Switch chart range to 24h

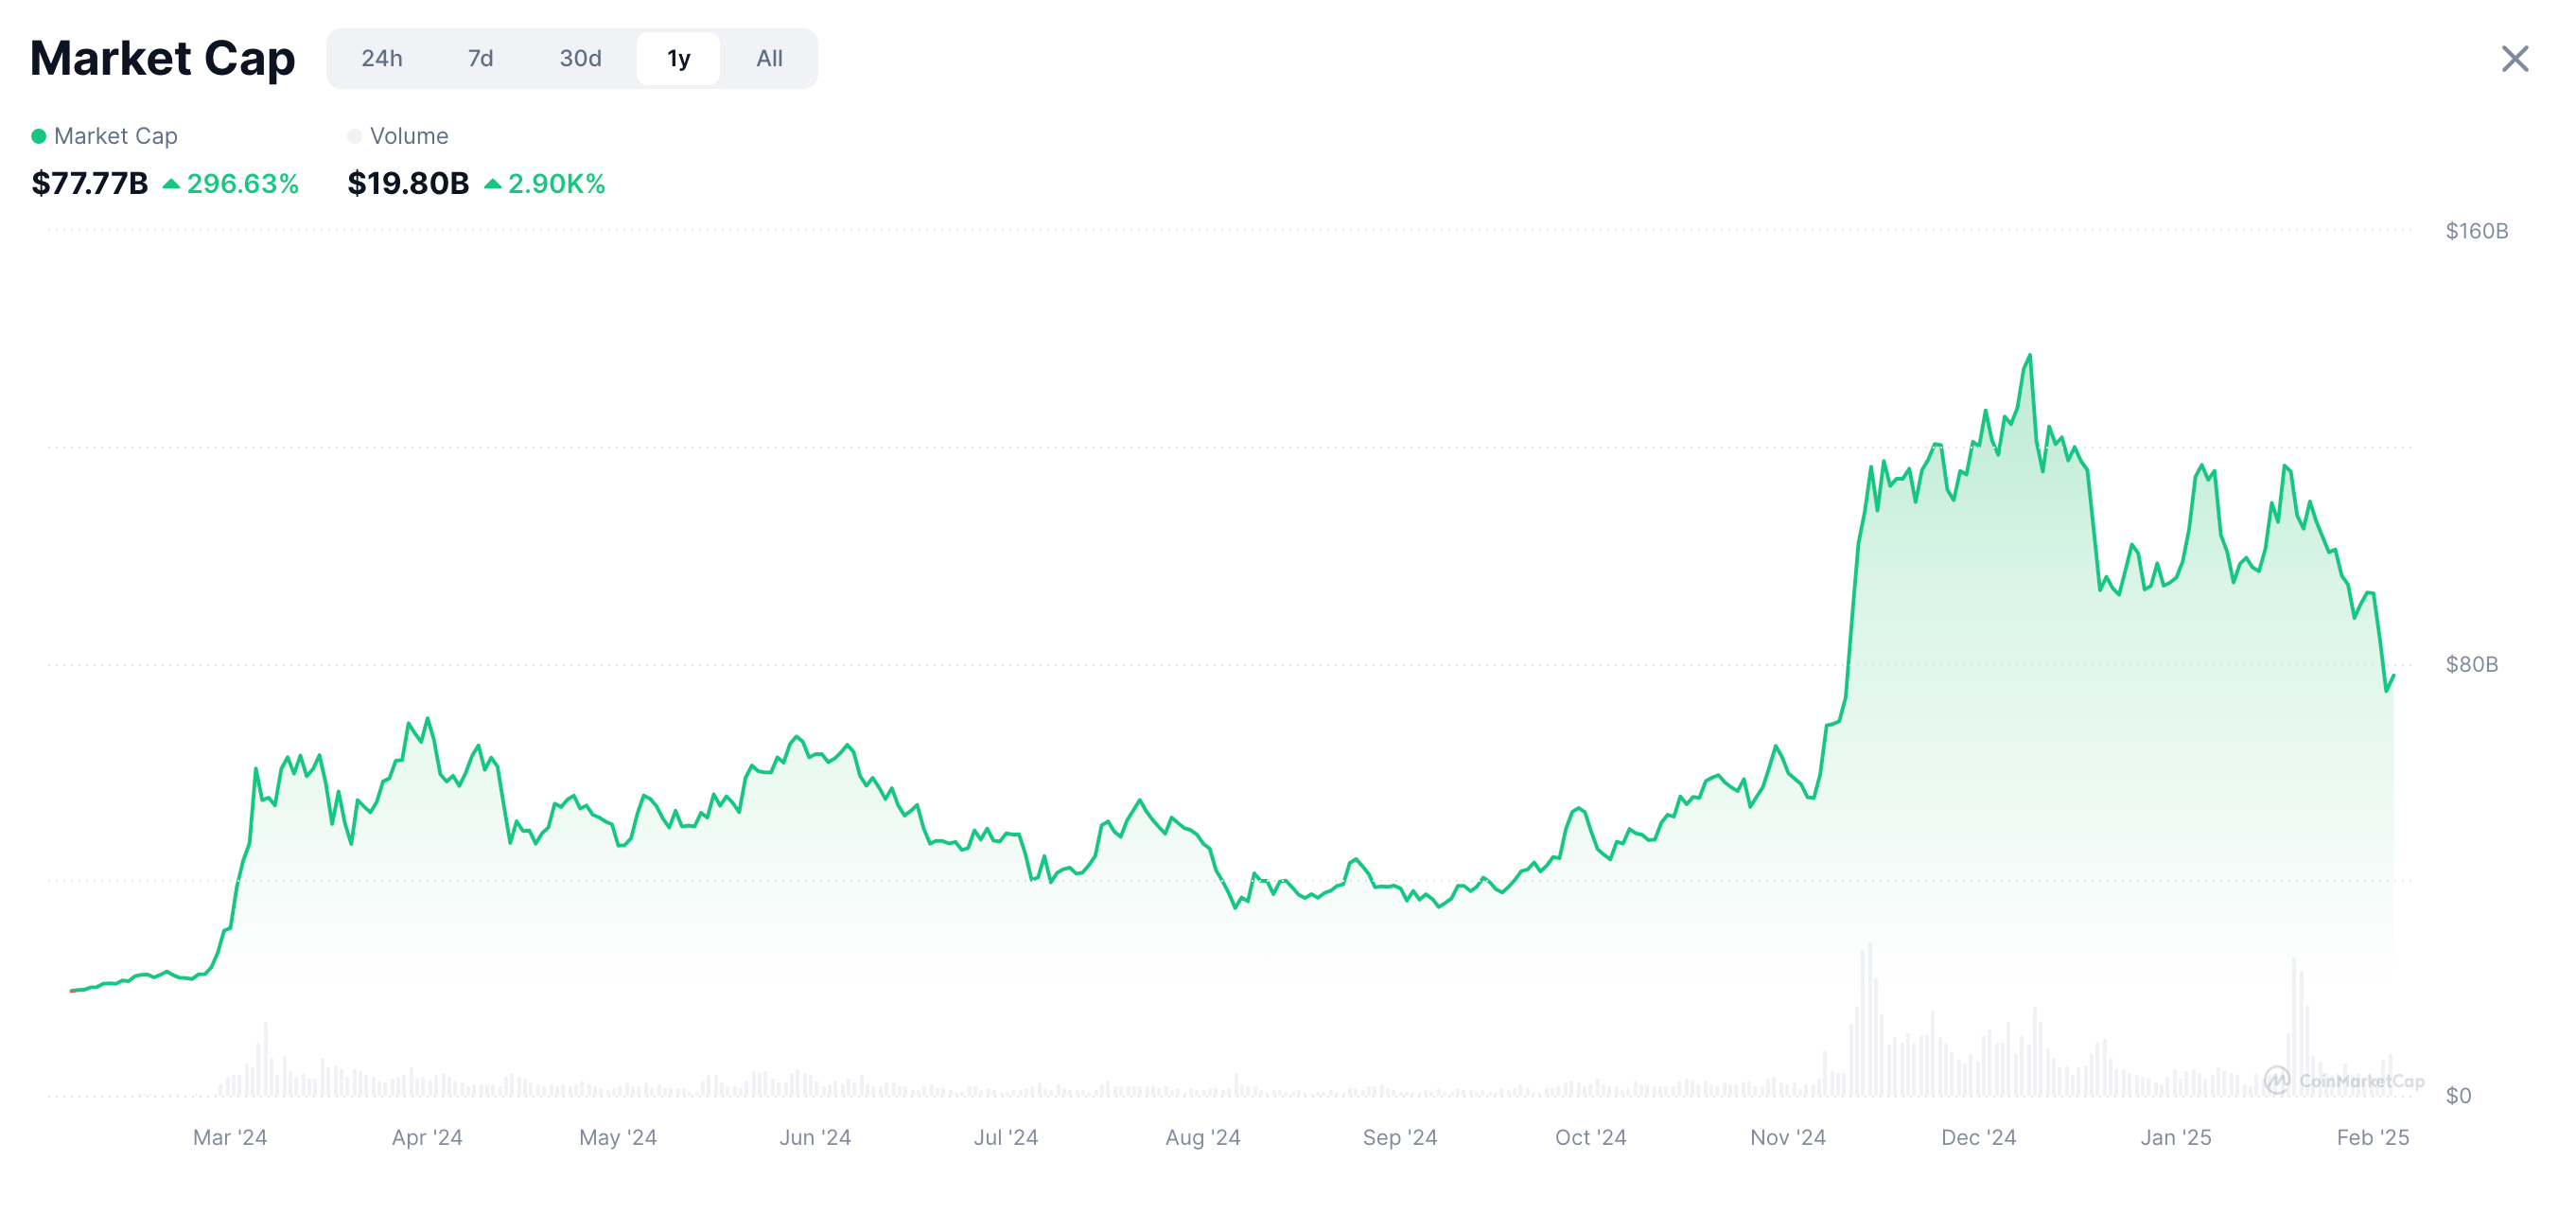point(382,59)
